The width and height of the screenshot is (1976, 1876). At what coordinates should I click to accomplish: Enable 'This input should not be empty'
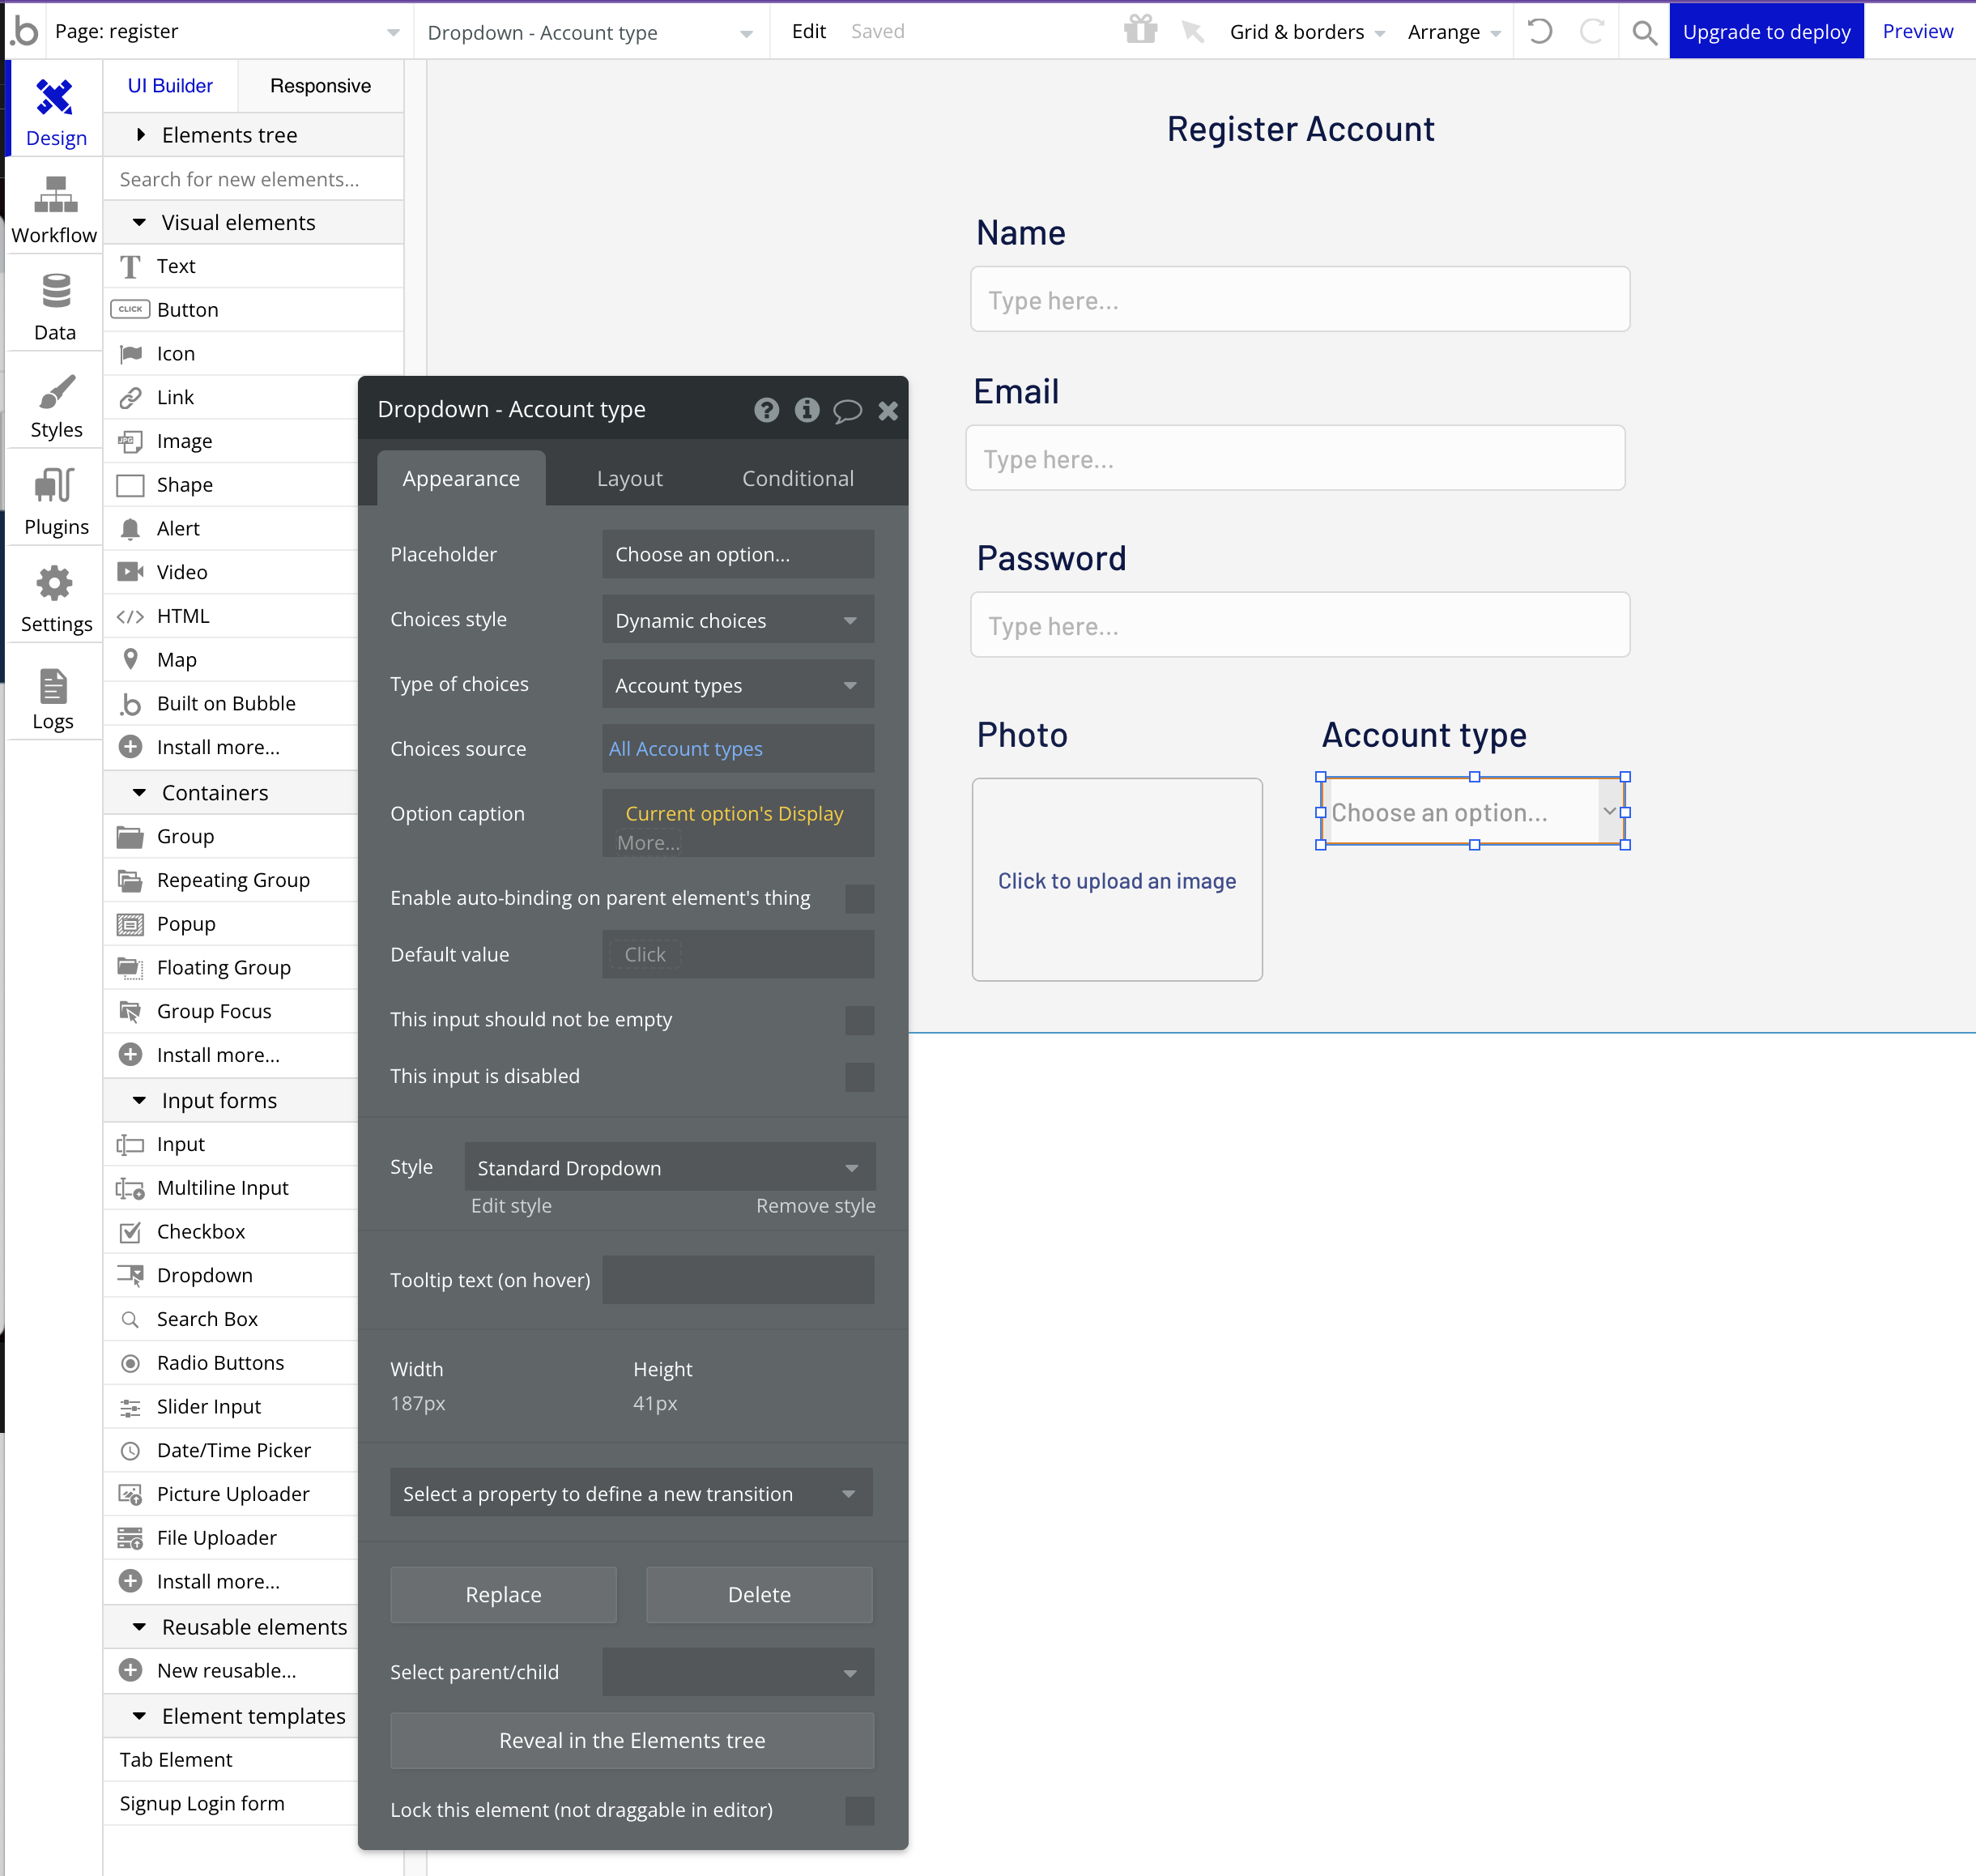(859, 1020)
